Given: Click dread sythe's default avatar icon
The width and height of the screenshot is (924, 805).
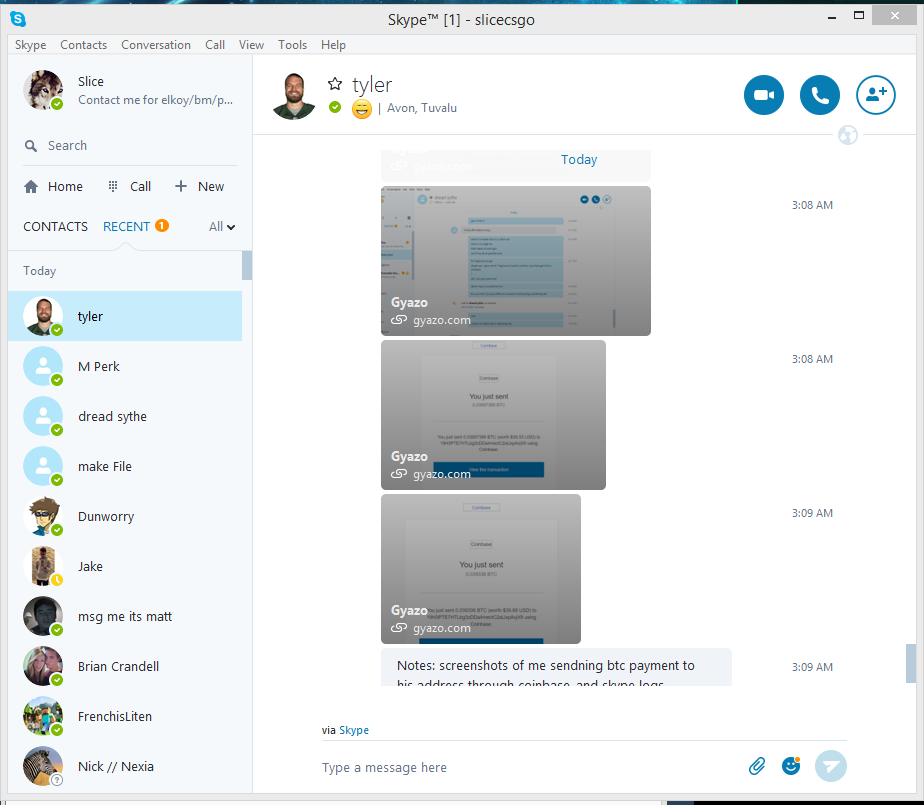Looking at the screenshot, I should [43, 416].
